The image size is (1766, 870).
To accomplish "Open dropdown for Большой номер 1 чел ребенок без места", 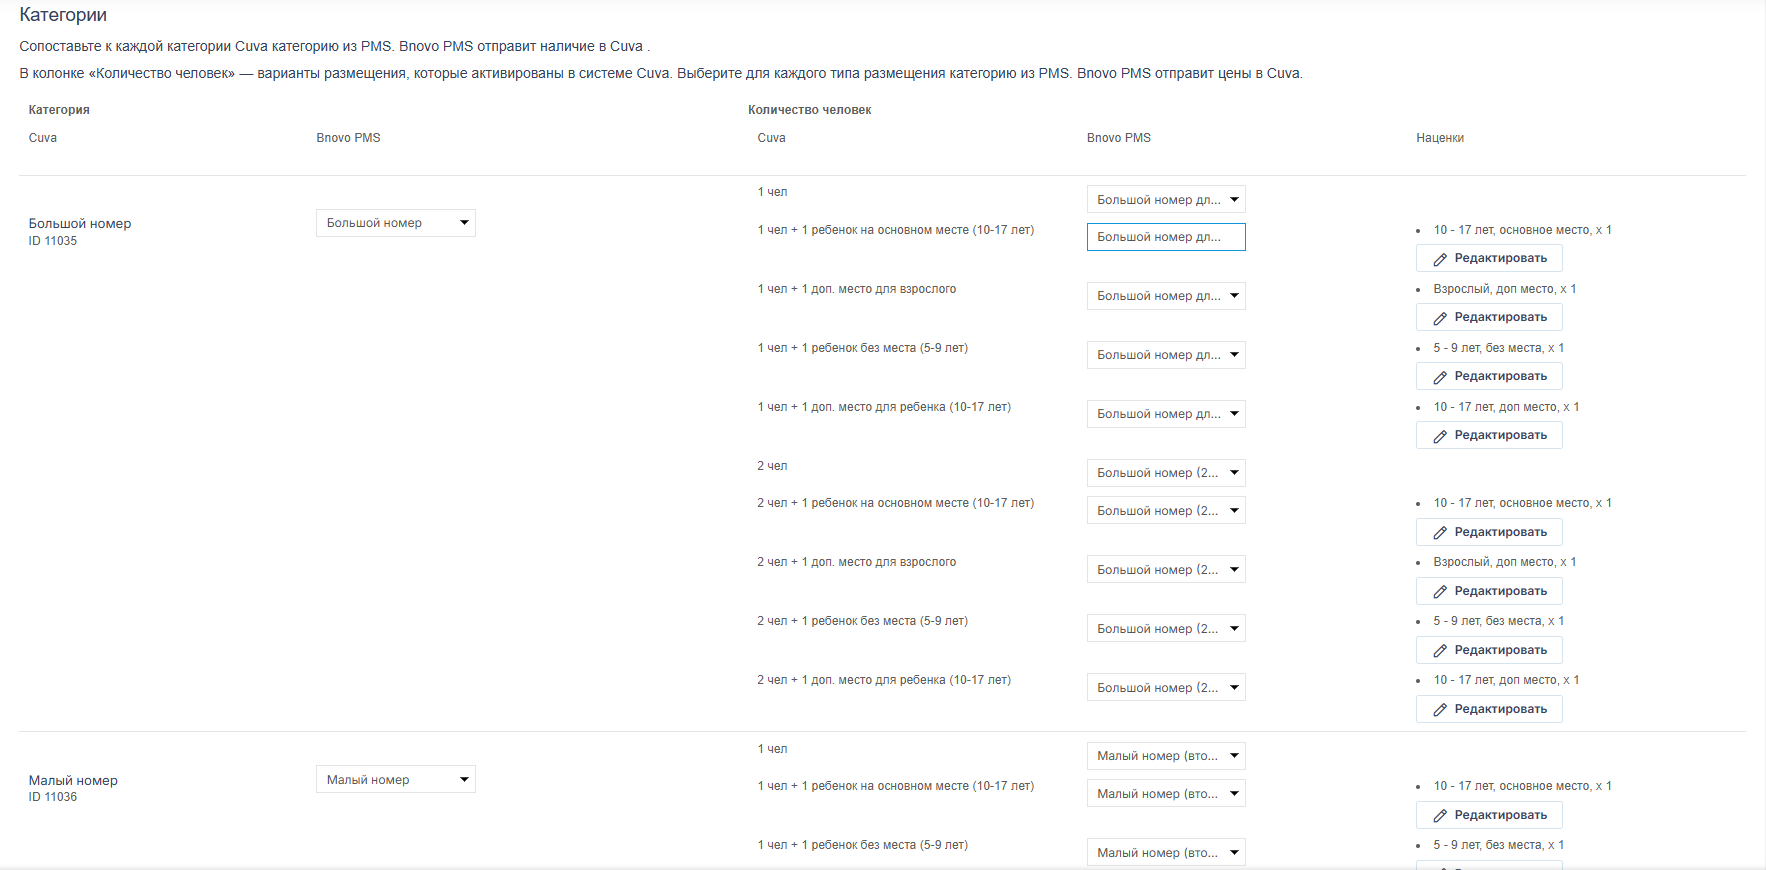I will click(1166, 355).
